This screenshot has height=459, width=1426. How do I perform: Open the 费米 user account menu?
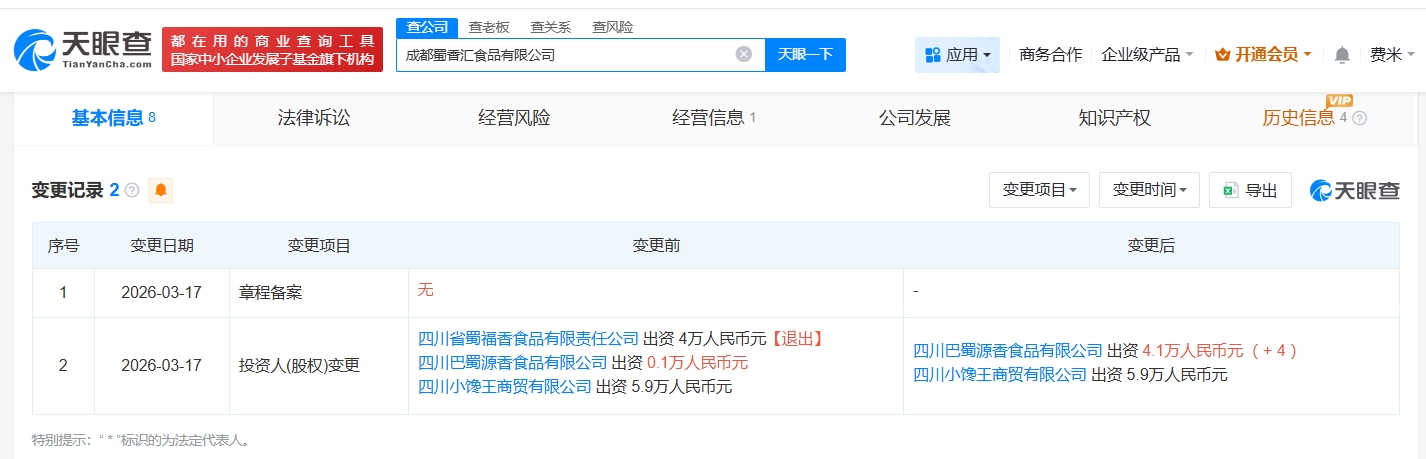coord(1391,55)
